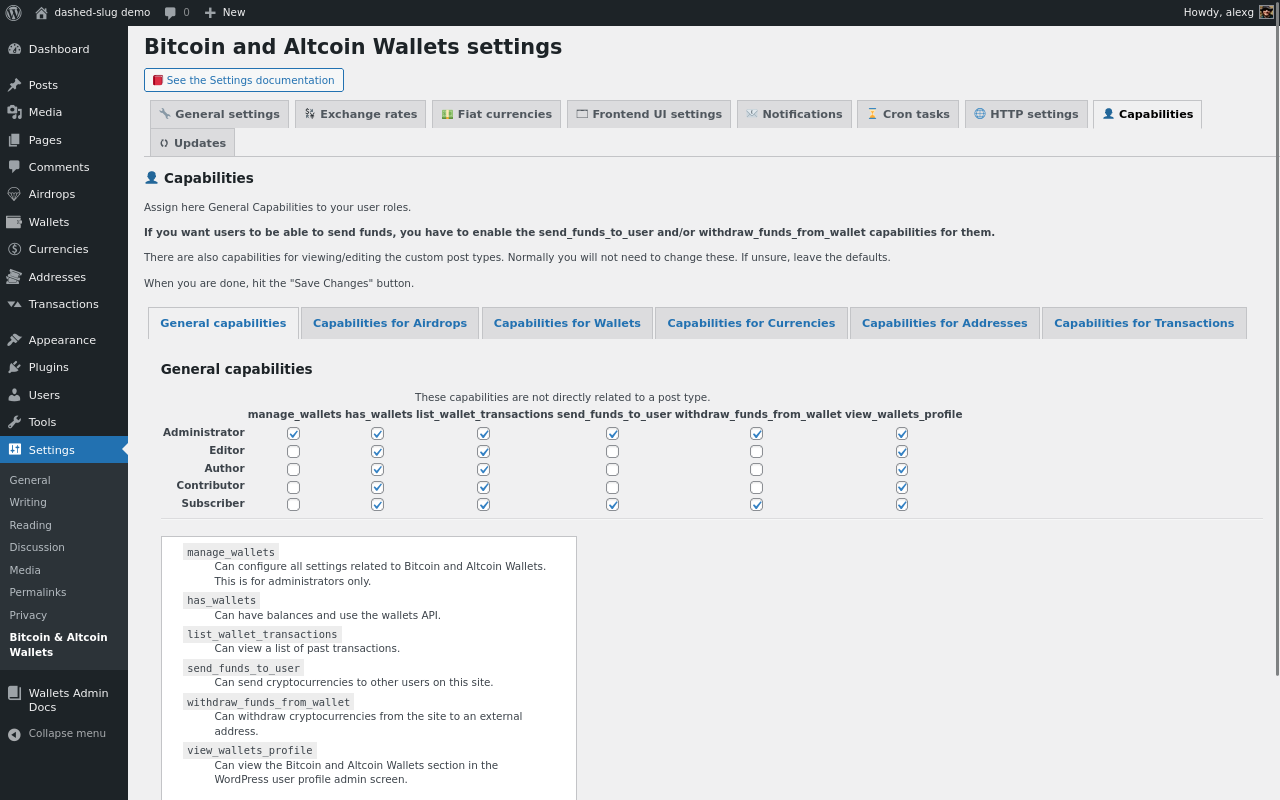Click the Airdrops parachute icon in sidebar
Screen dimensions: 1280x800
(14, 194)
